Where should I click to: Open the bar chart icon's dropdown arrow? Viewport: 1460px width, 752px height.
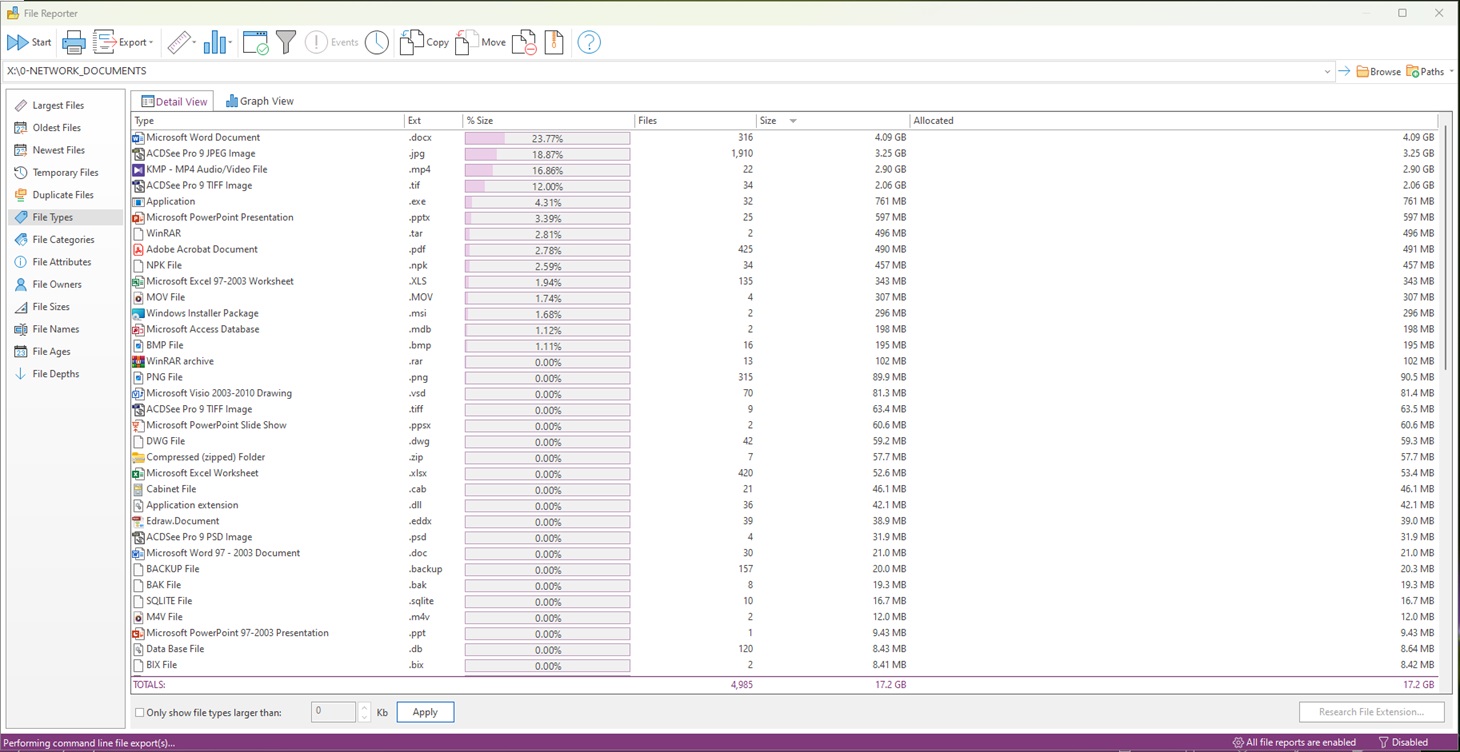tap(230, 43)
